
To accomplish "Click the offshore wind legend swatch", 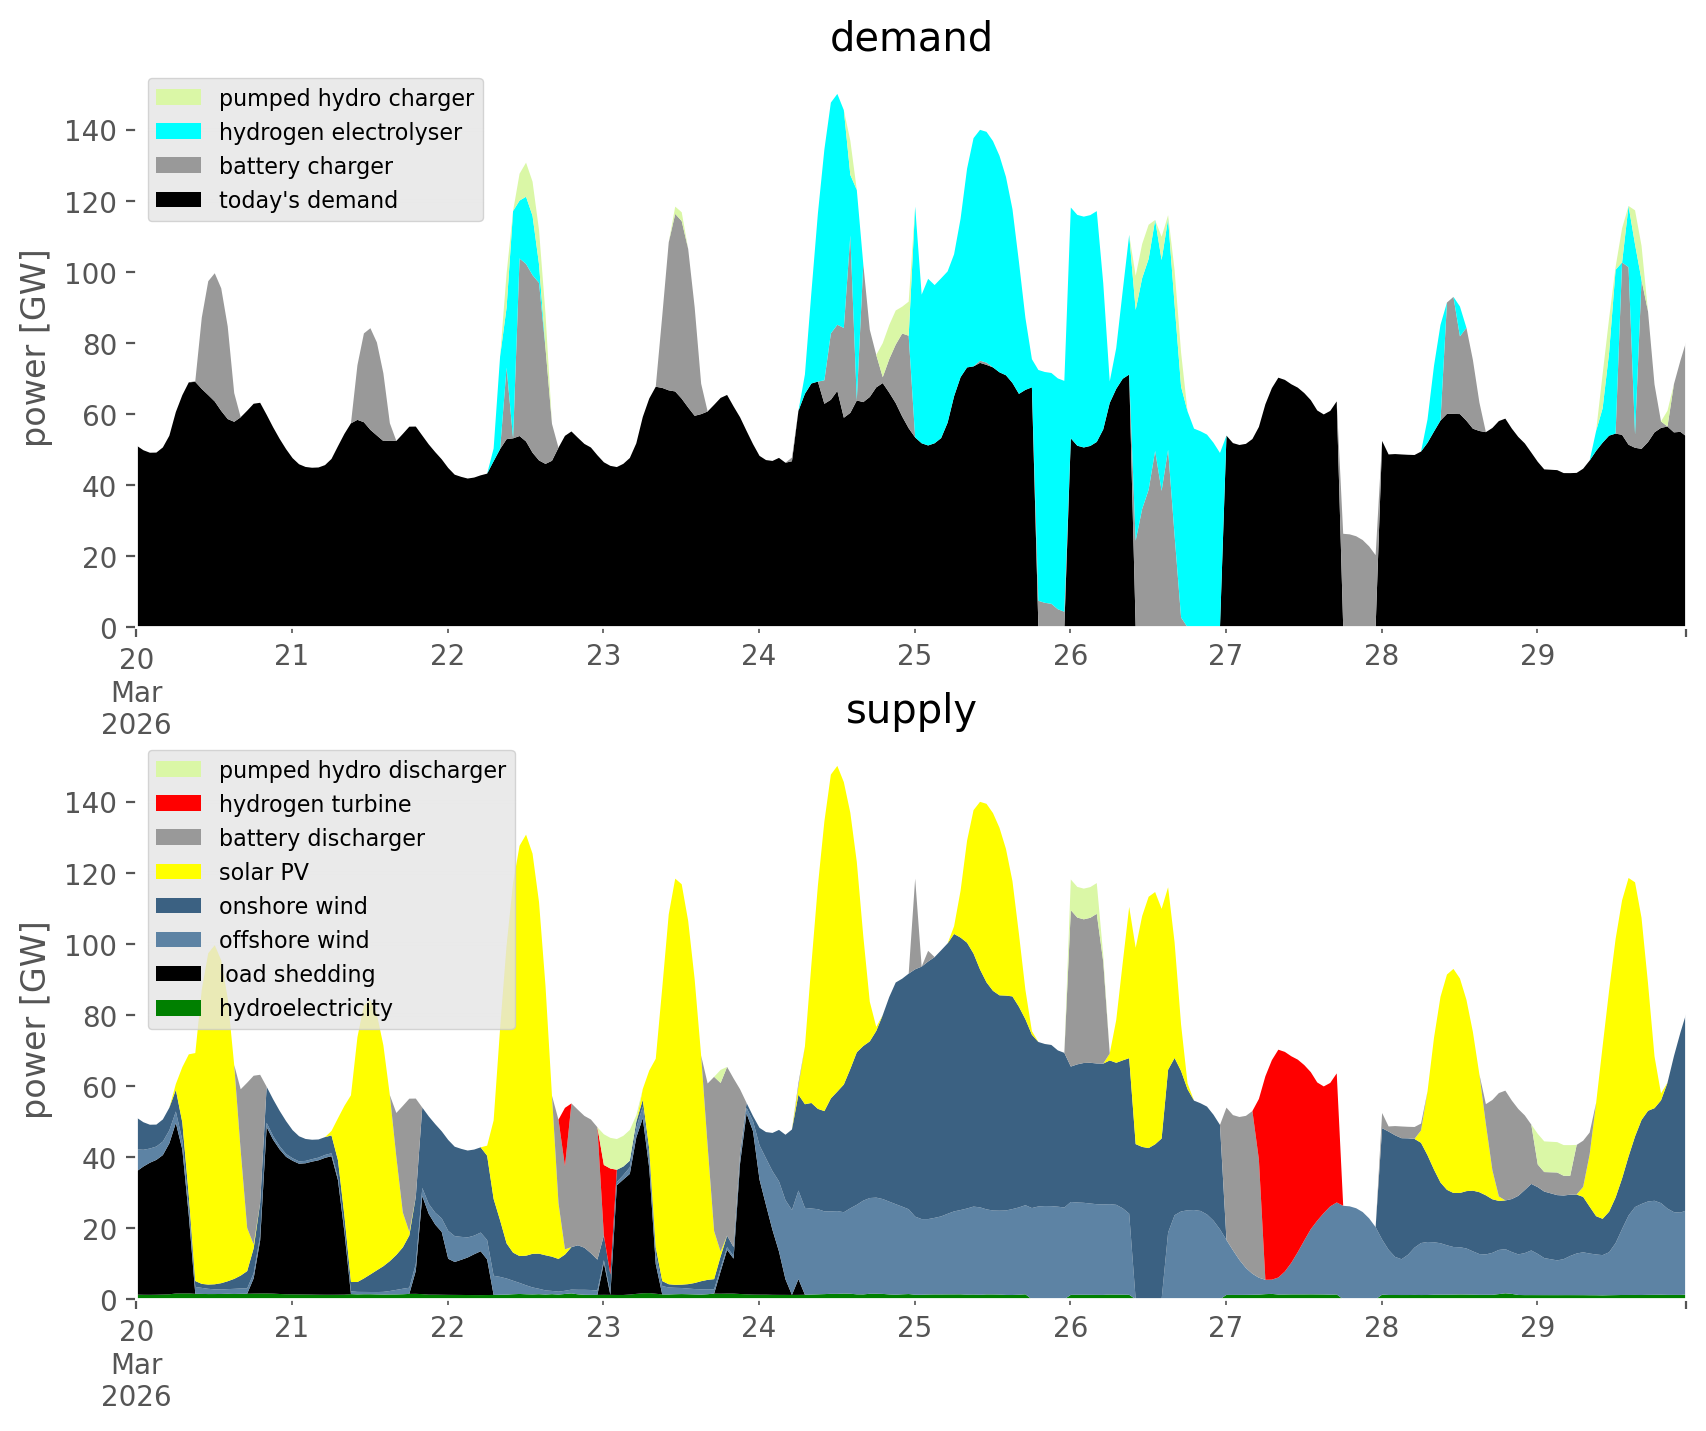I will (179, 940).
